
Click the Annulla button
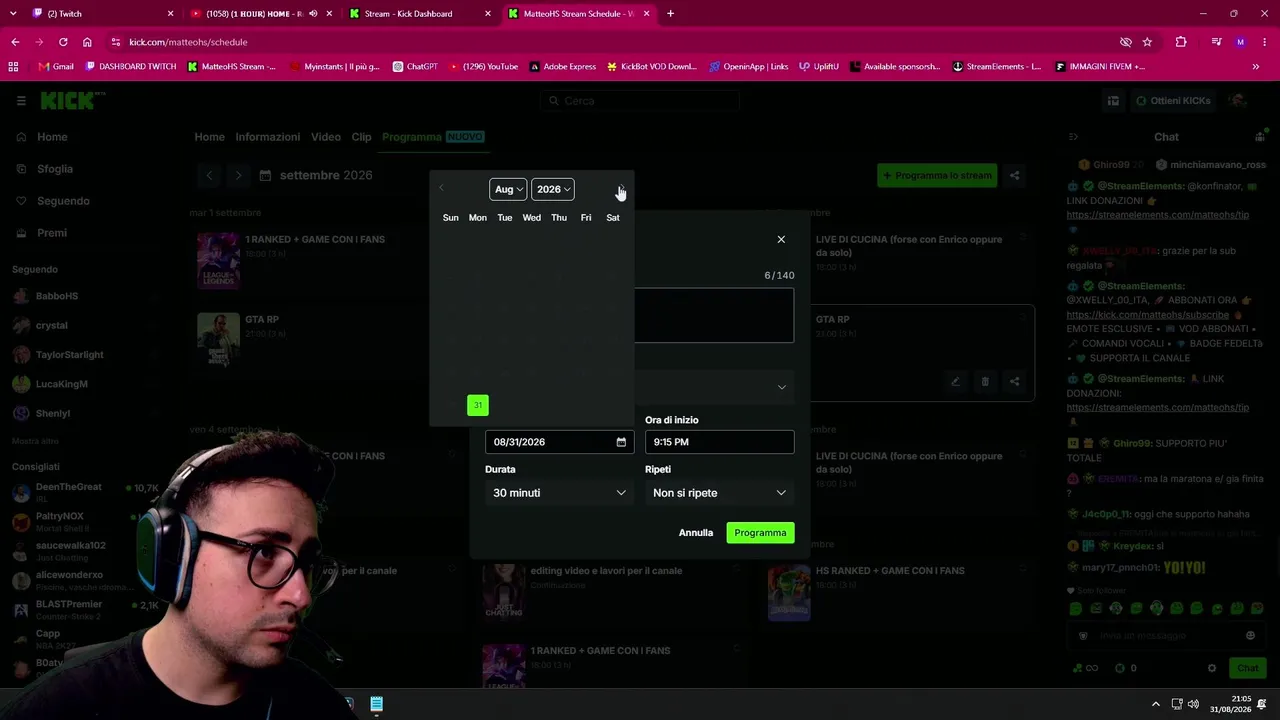[696, 533]
